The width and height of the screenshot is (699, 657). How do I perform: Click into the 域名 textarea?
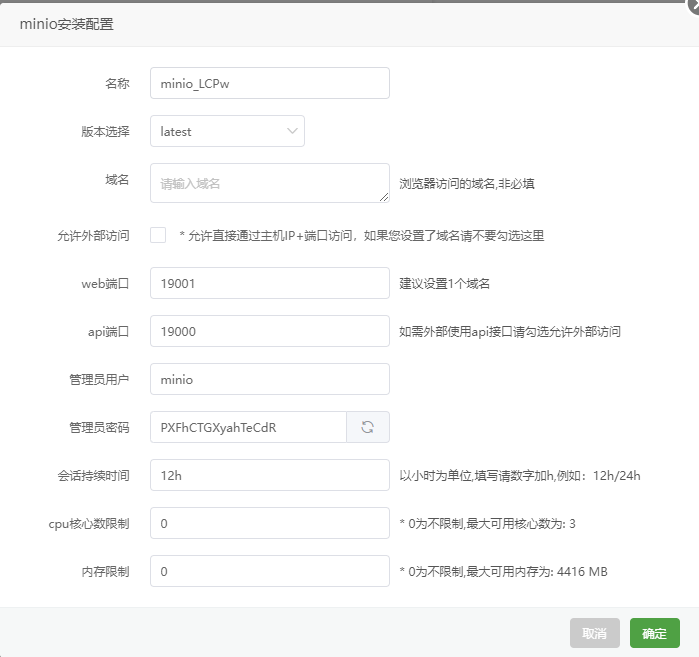pyautogui.click(x=270, y=183)
